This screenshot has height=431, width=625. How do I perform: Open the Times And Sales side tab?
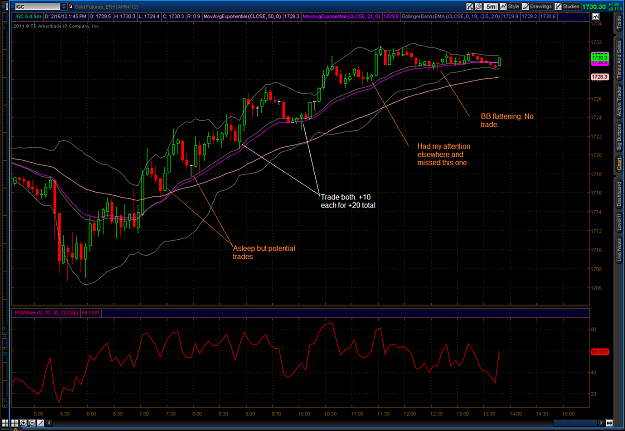(619, 57)
